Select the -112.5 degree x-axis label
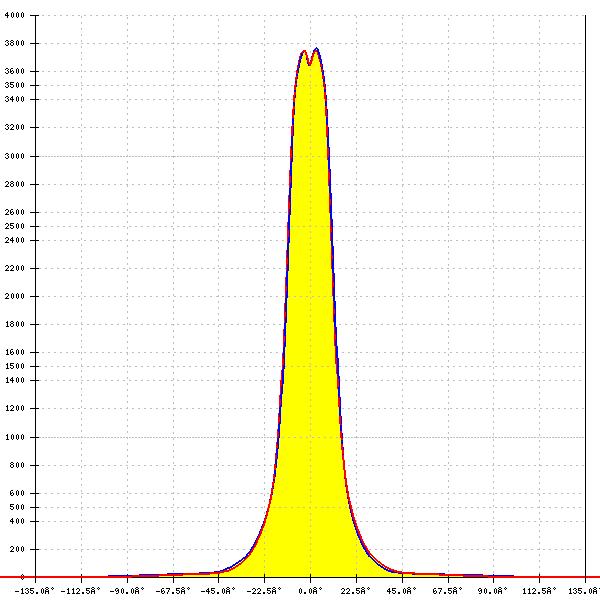This screenshot has height=600, width=600. pos(81,591)
